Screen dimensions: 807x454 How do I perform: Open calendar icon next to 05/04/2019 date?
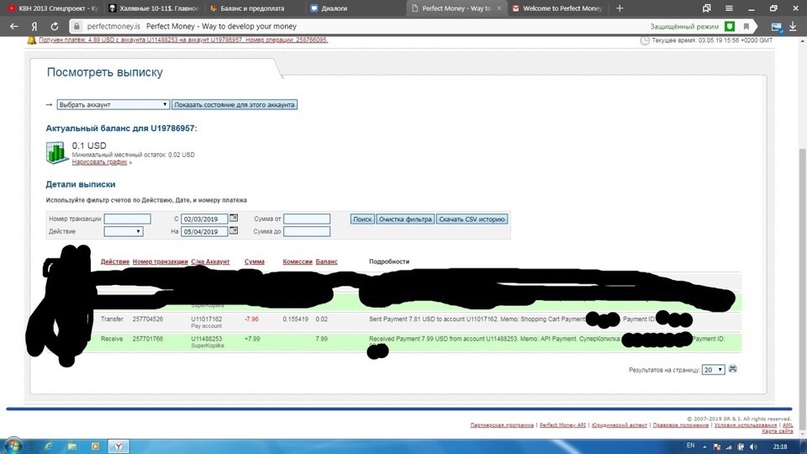tap(234, 231)
